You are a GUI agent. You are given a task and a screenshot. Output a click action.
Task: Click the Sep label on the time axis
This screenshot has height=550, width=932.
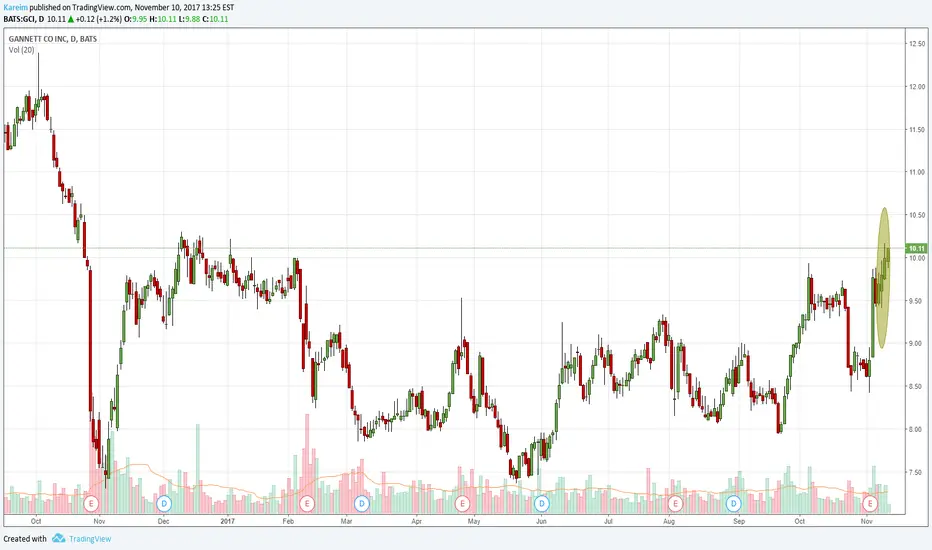click(739, 521)
